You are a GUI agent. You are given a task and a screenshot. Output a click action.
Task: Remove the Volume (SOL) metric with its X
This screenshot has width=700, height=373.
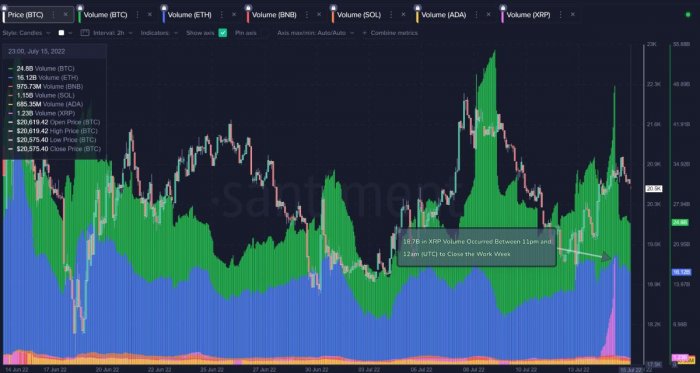pos(403,15)
